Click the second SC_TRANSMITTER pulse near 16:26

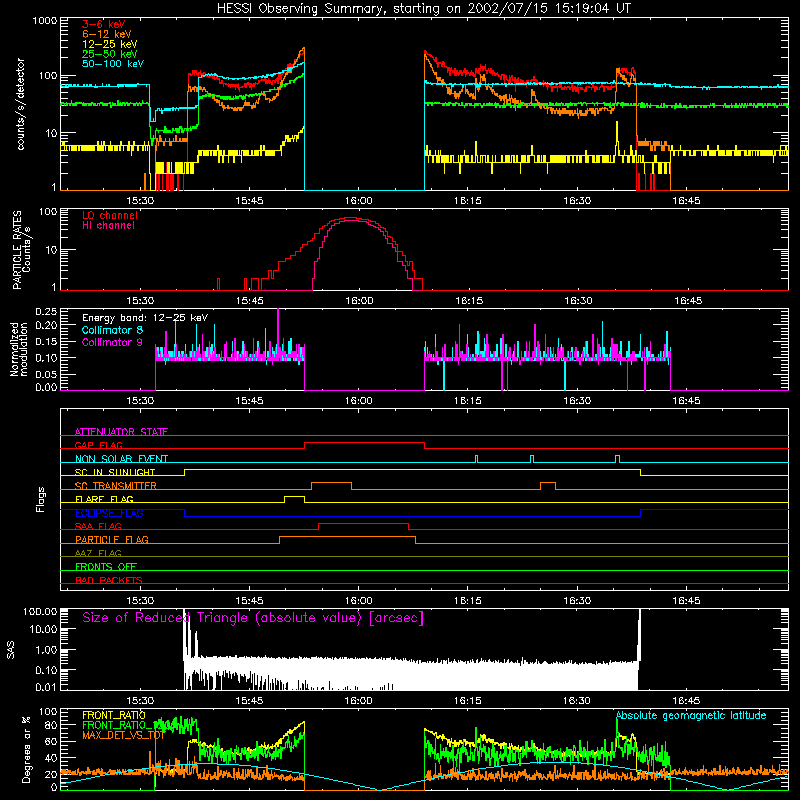click(x=548, y=483)
